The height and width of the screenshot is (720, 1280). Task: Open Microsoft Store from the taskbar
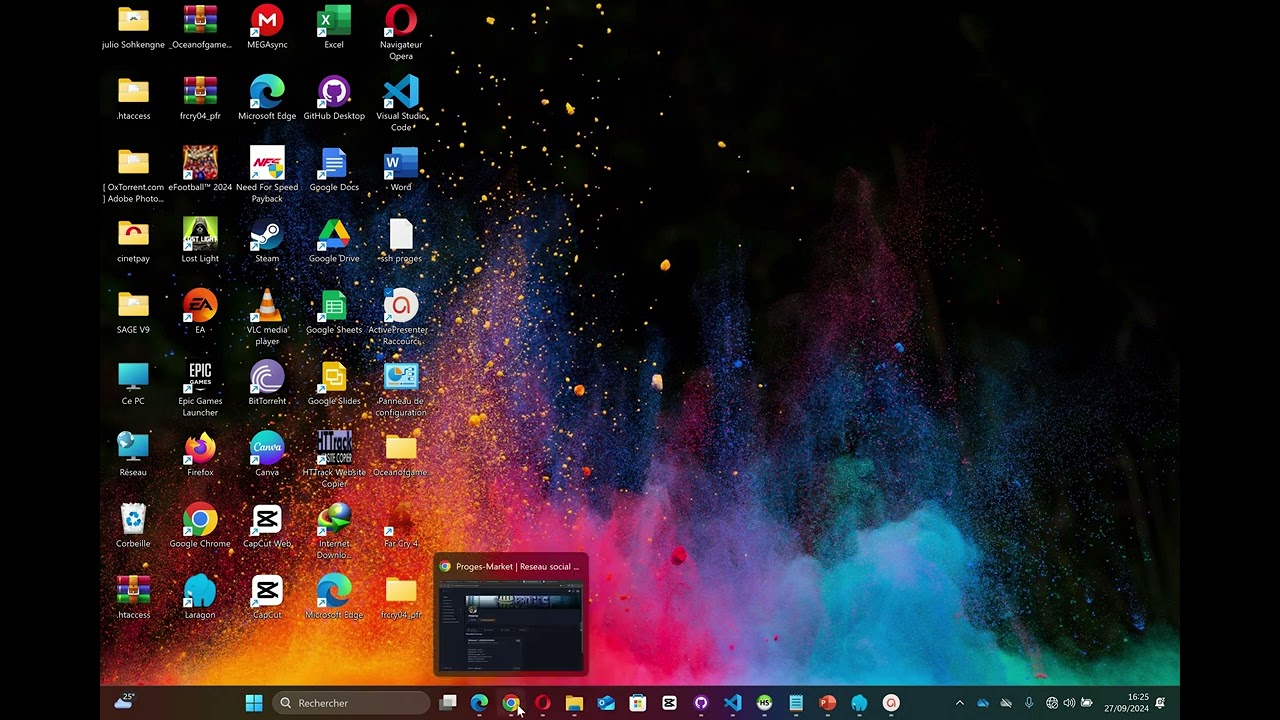[638, 703]
